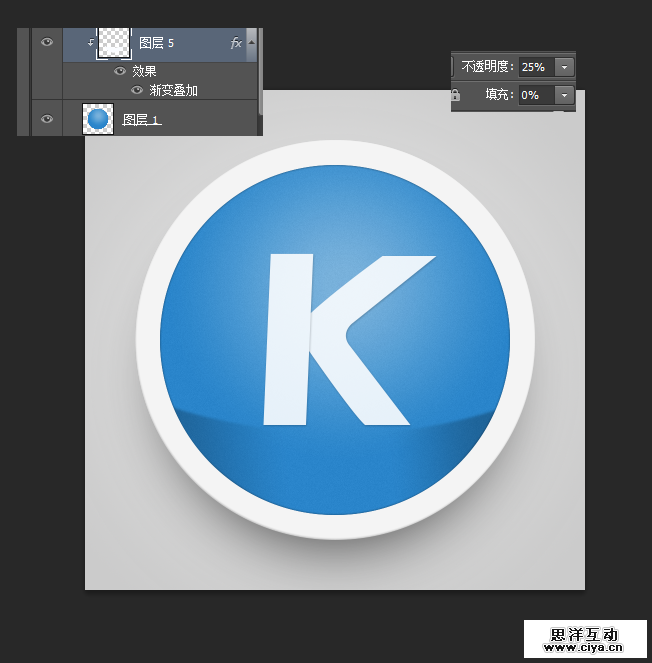Open the 不透明度 opacity dropdown
This screenshot has width=652, height=663.
pos(565,67)
